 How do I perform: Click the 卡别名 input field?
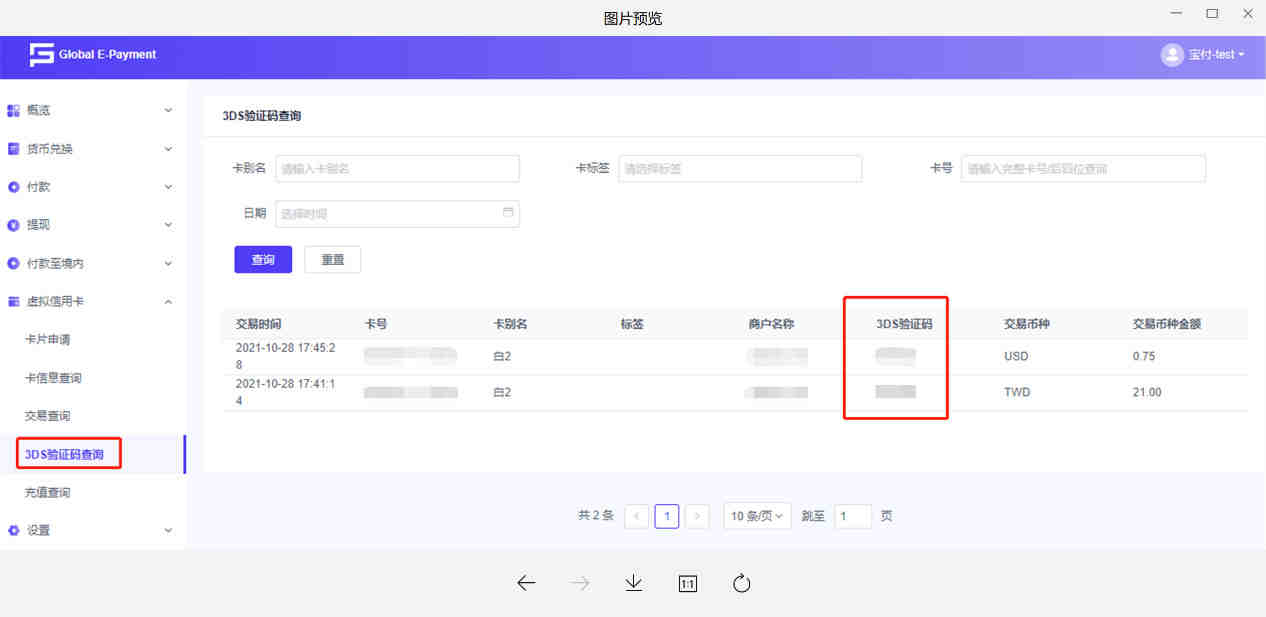[397, 169]
